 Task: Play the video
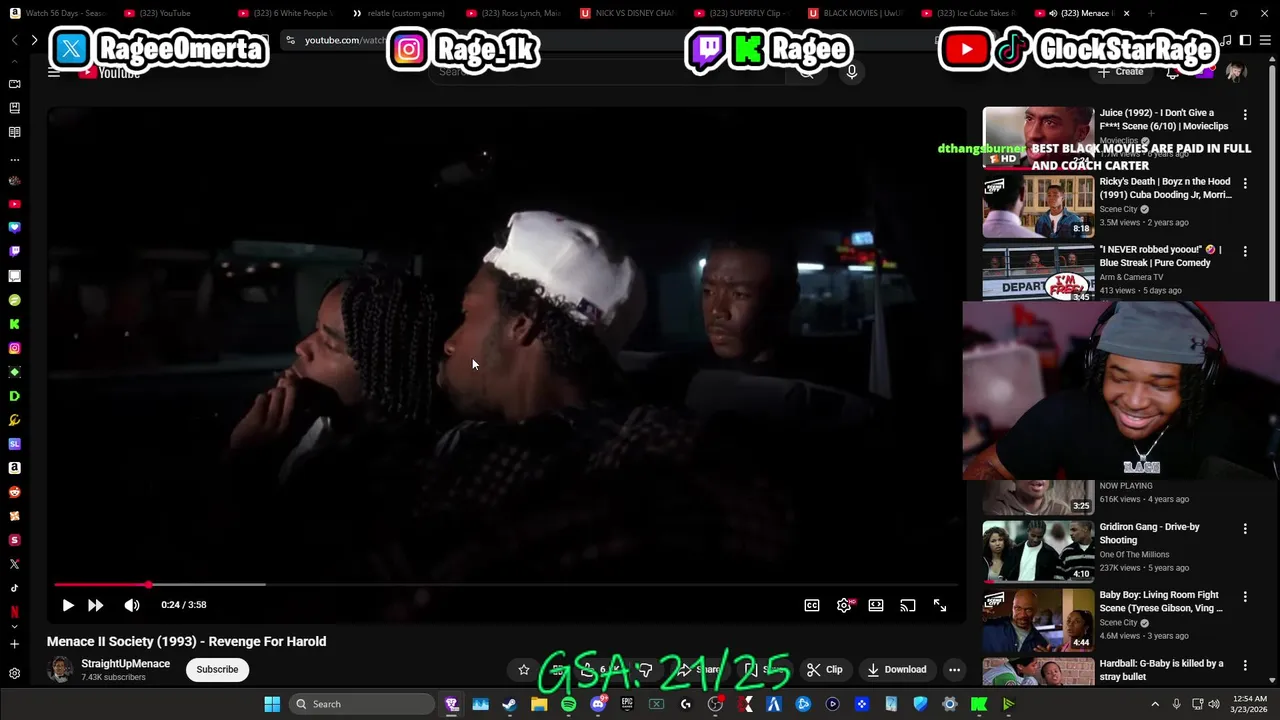tap(68, 605)
